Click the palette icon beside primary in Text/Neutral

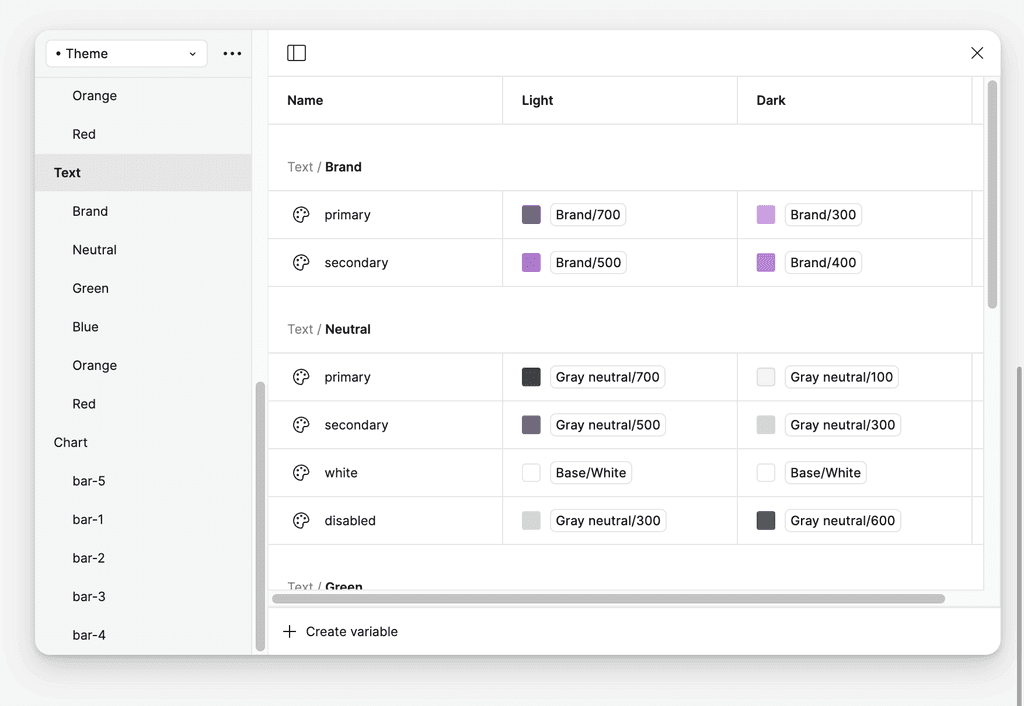[301, 377]
